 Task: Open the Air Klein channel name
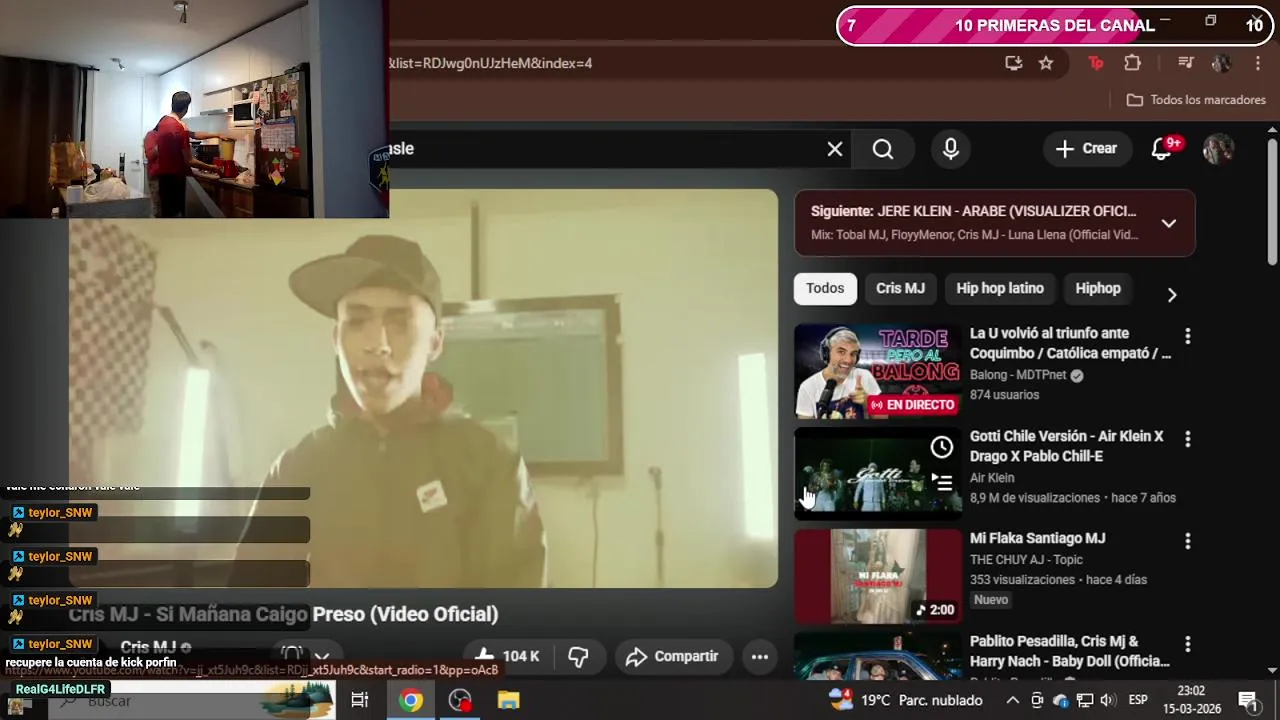point(992,478)
